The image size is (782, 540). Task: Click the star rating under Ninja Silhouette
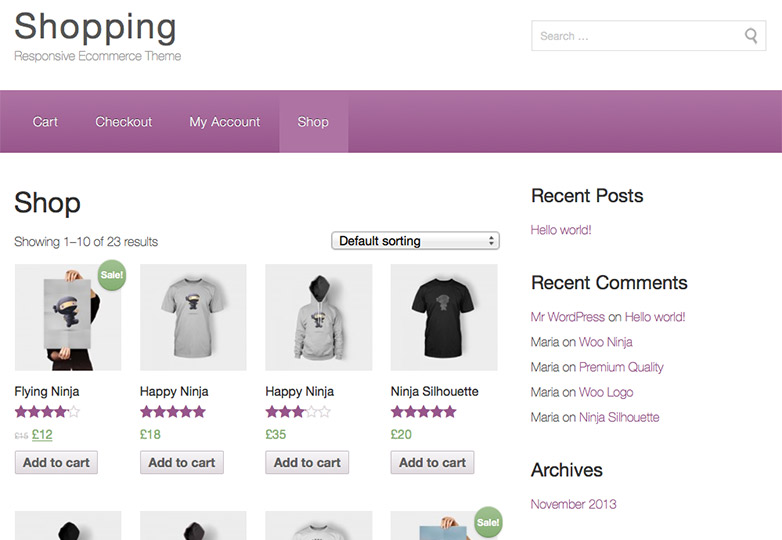click(423, 412)
